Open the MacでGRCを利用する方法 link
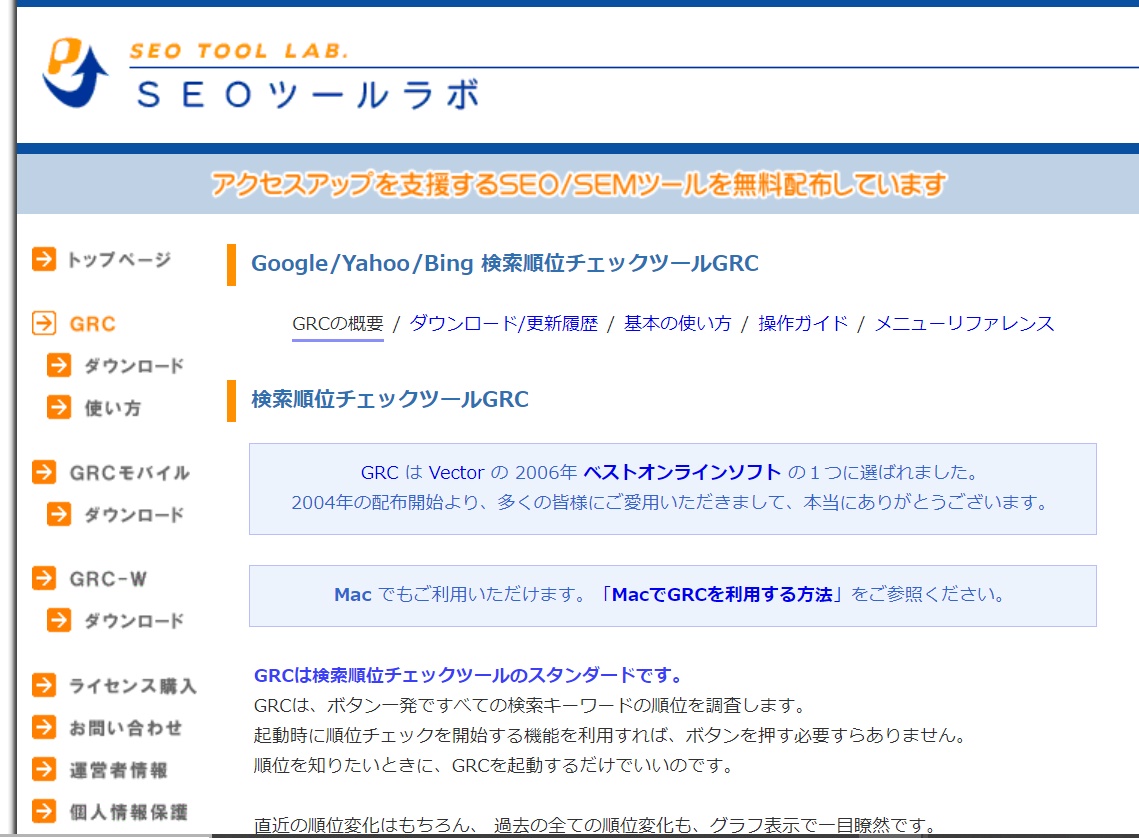This screenshot has height=838, width=1139. click(722, 595)
